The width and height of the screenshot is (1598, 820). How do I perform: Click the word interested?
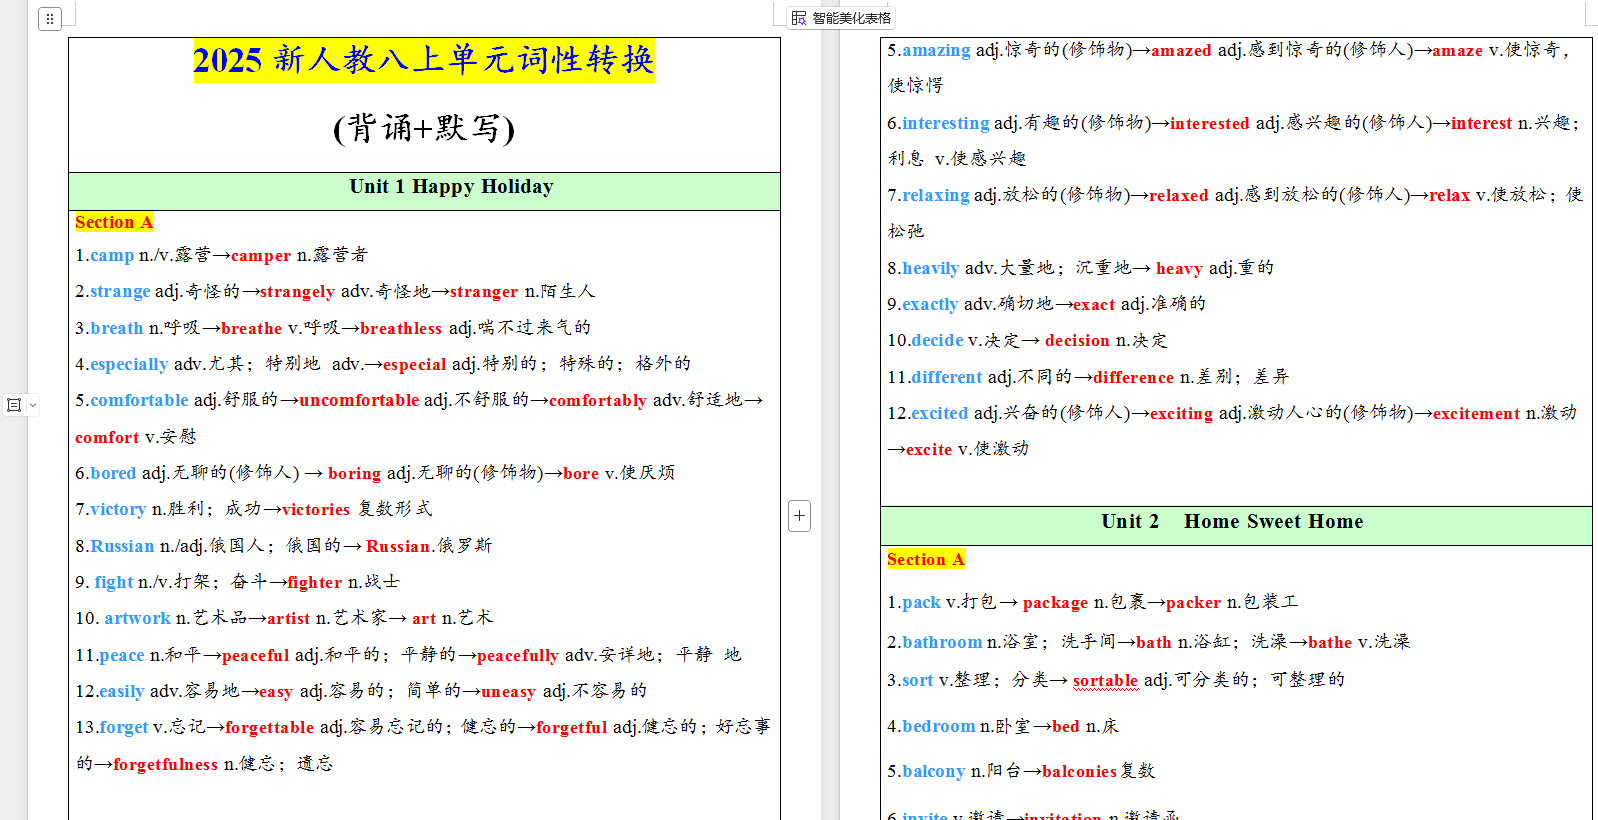[1210, 124]
